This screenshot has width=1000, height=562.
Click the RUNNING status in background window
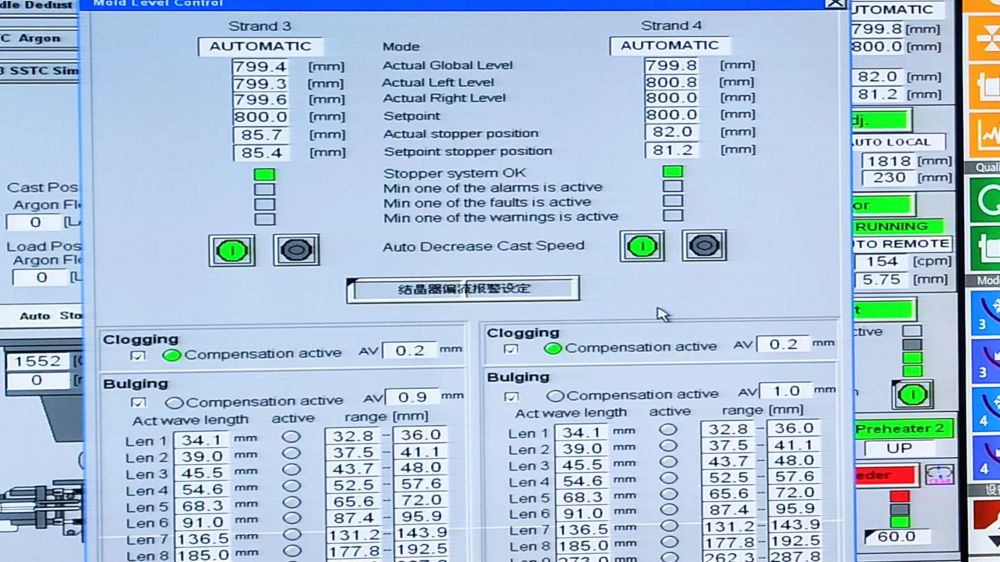coord(897,226)
